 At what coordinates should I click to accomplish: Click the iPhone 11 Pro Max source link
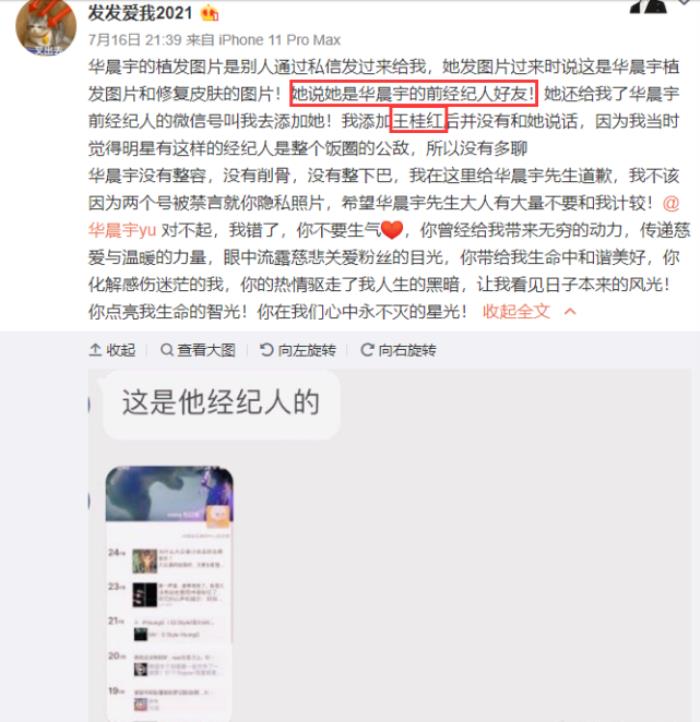point(280,40)
